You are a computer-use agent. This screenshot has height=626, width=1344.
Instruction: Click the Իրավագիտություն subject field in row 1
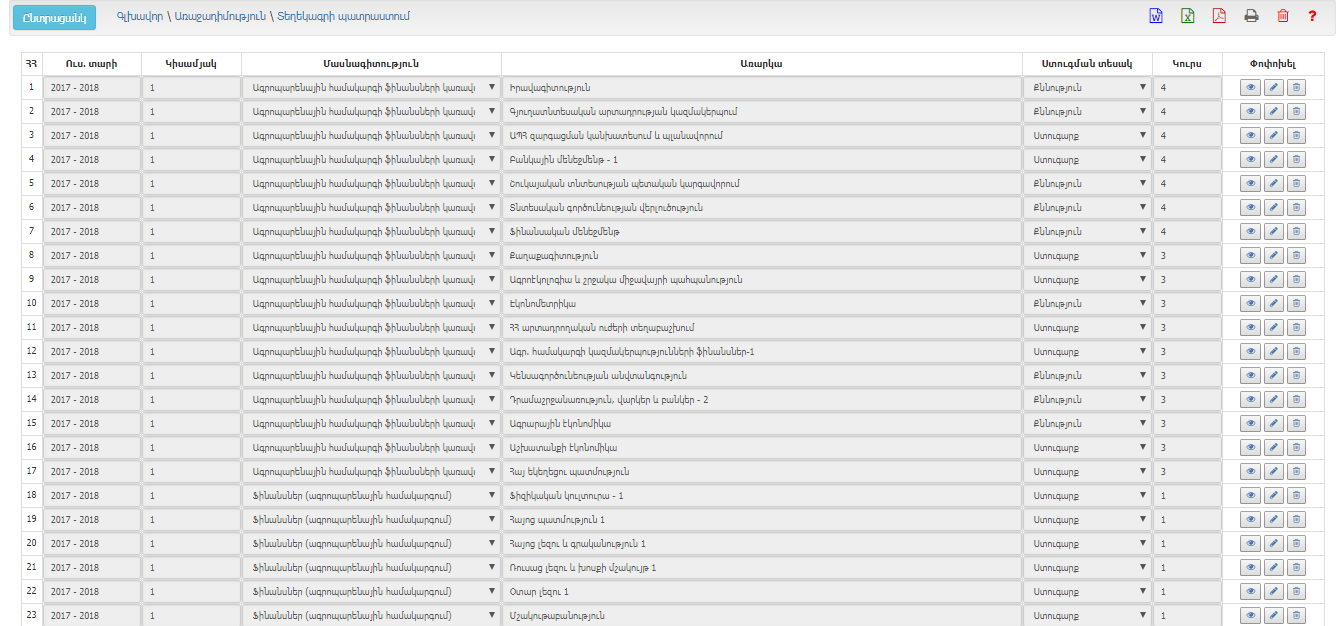click(x=760, y=87)
